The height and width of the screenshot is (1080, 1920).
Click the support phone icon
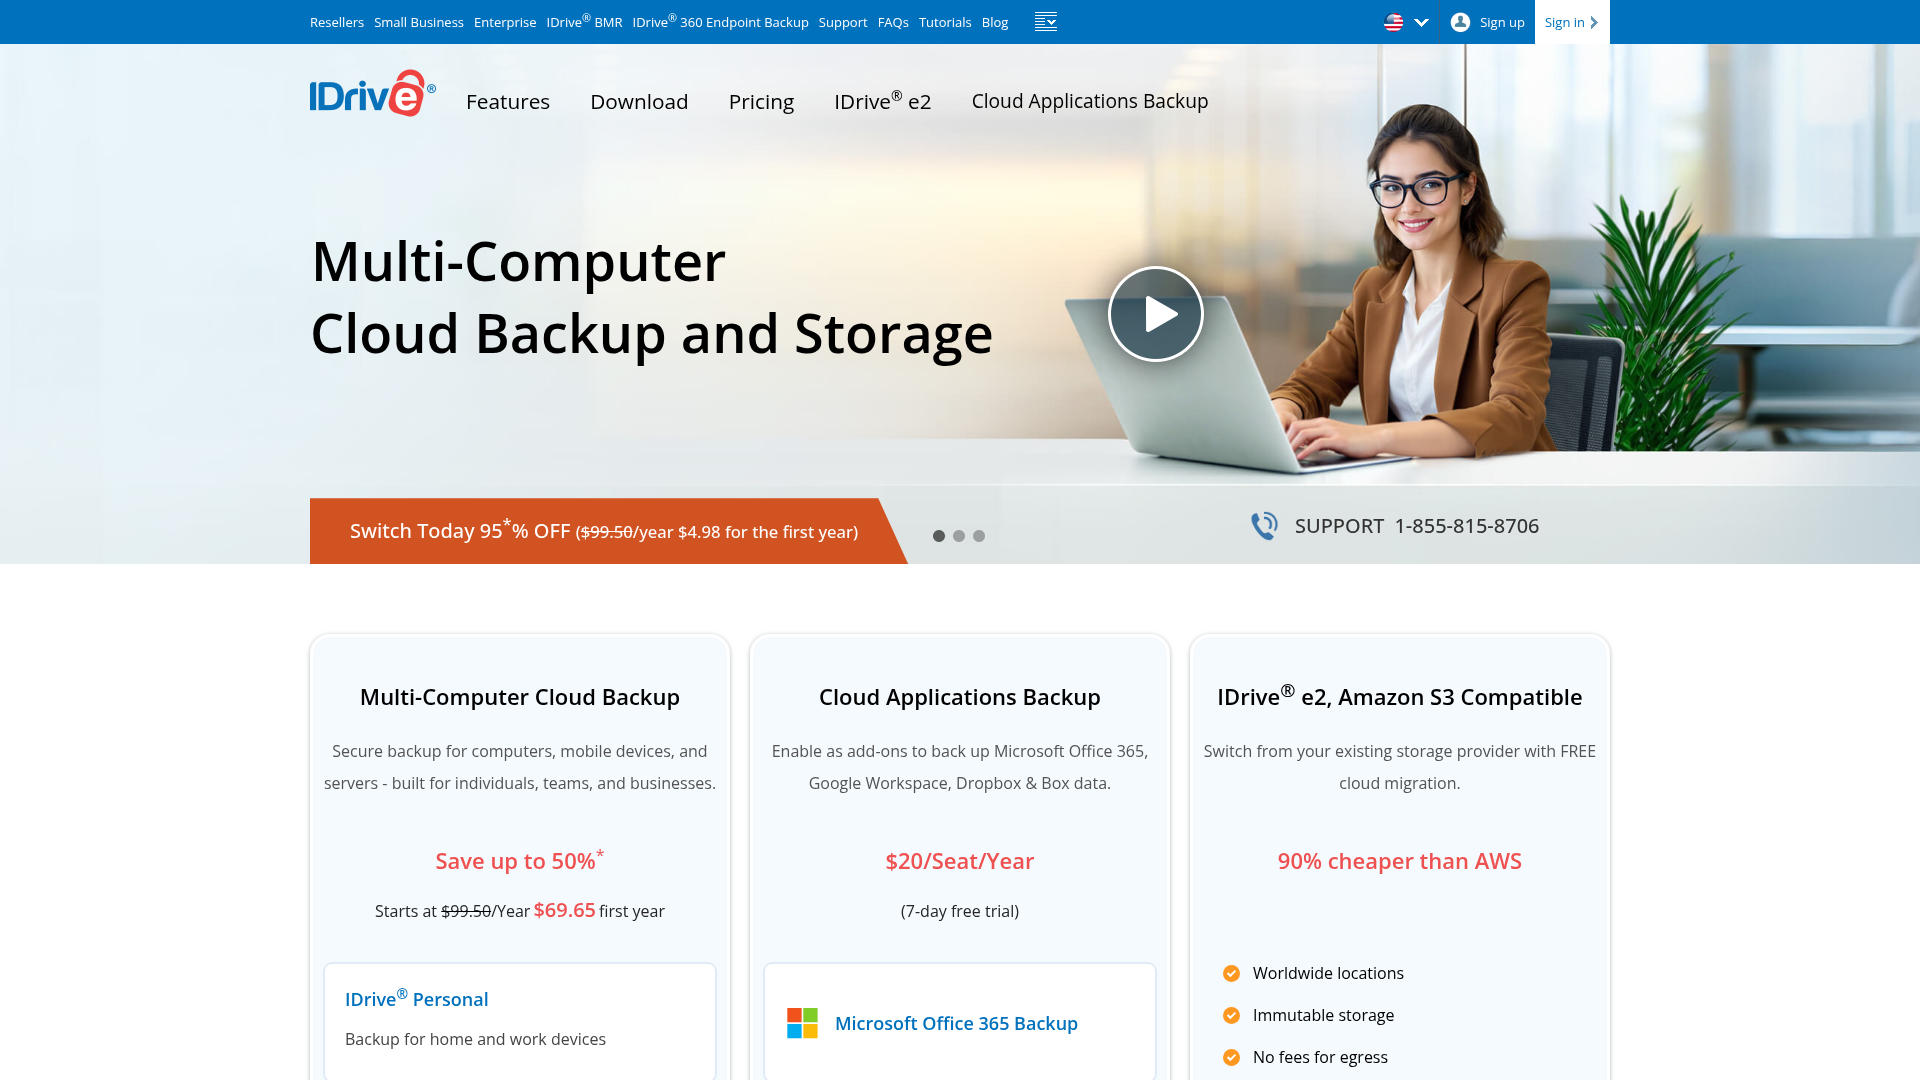[1264, 526]
